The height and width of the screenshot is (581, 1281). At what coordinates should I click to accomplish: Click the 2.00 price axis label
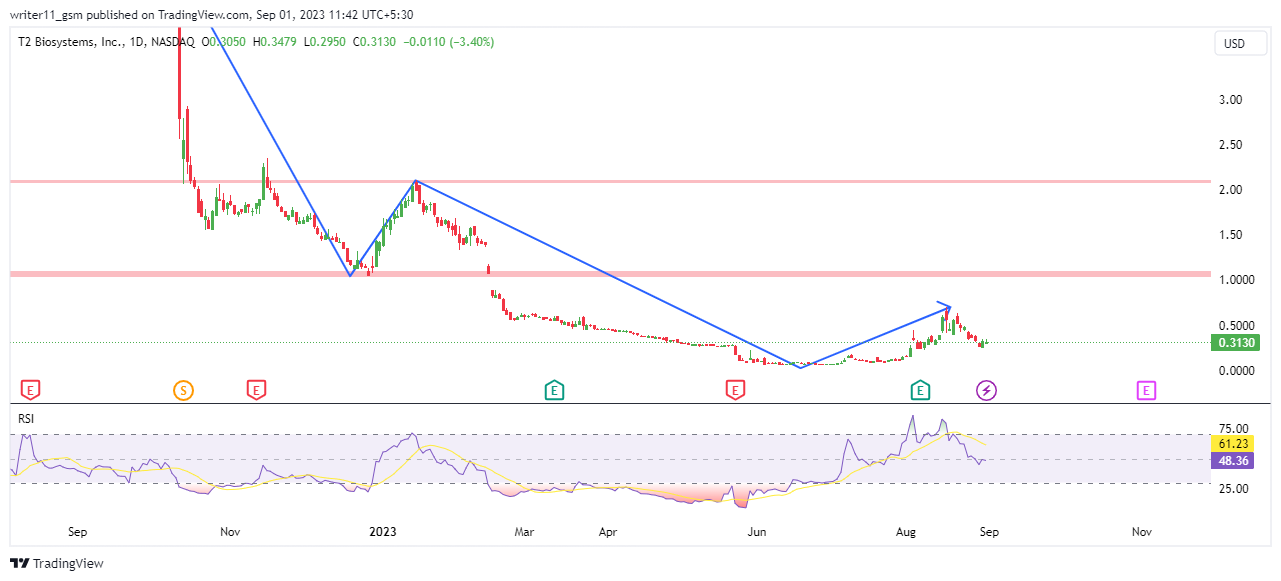[x=1230, y=190]
